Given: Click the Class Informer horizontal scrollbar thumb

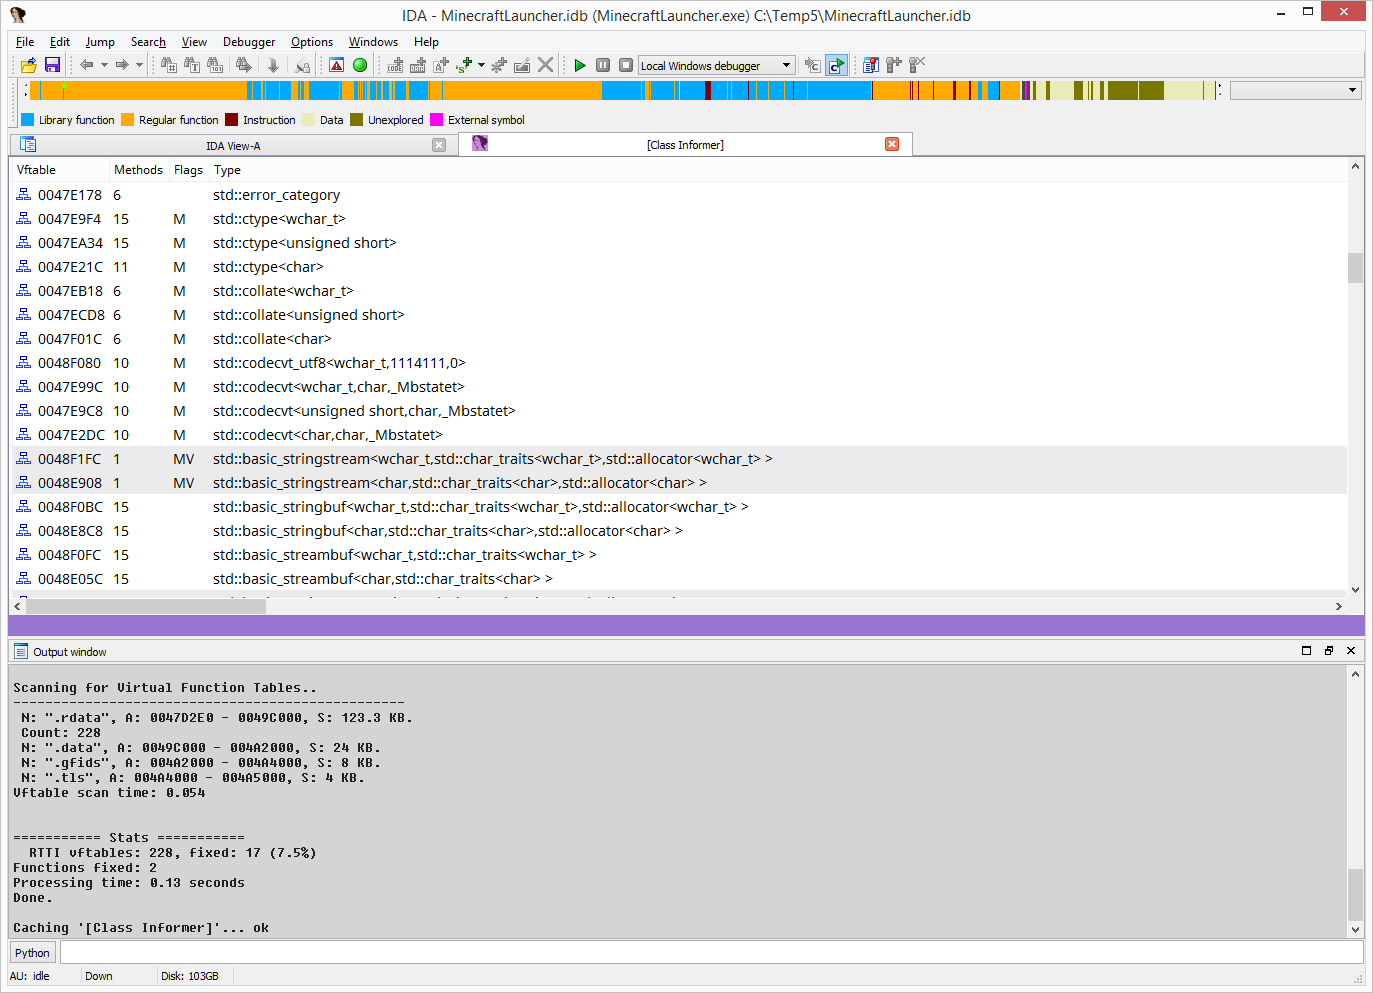Looking at the screenshot, I should click(146, 606).
